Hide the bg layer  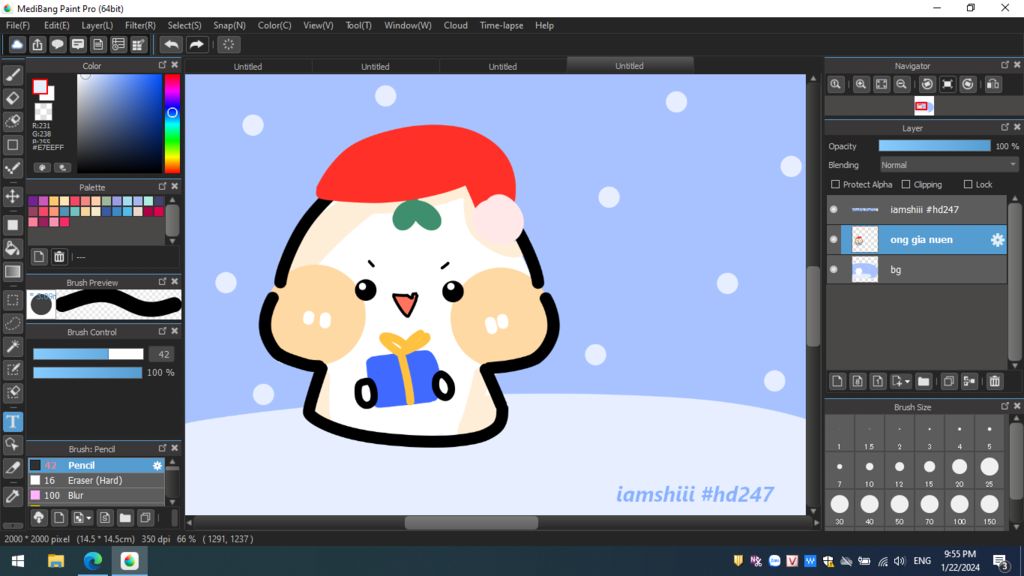(x=834, y=269)
